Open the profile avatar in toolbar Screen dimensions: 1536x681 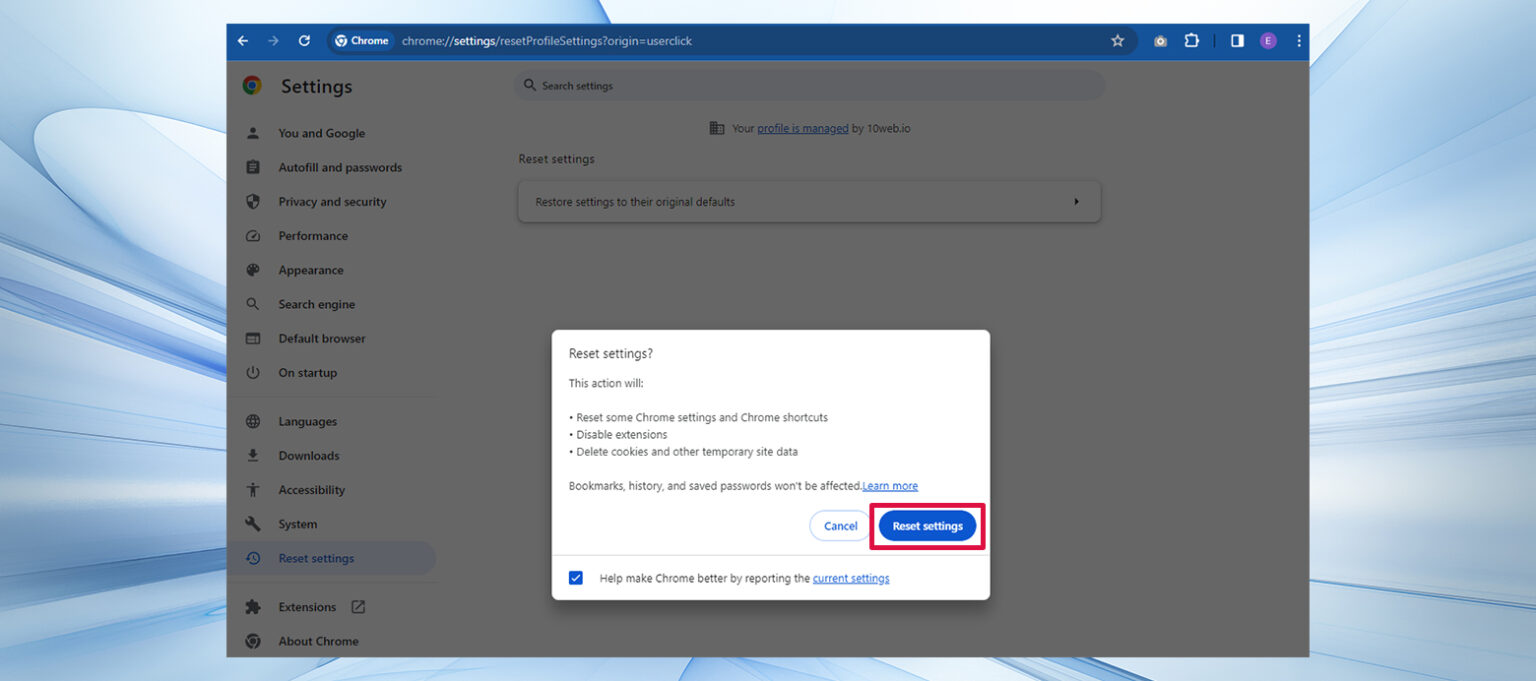coord(1268,41)
